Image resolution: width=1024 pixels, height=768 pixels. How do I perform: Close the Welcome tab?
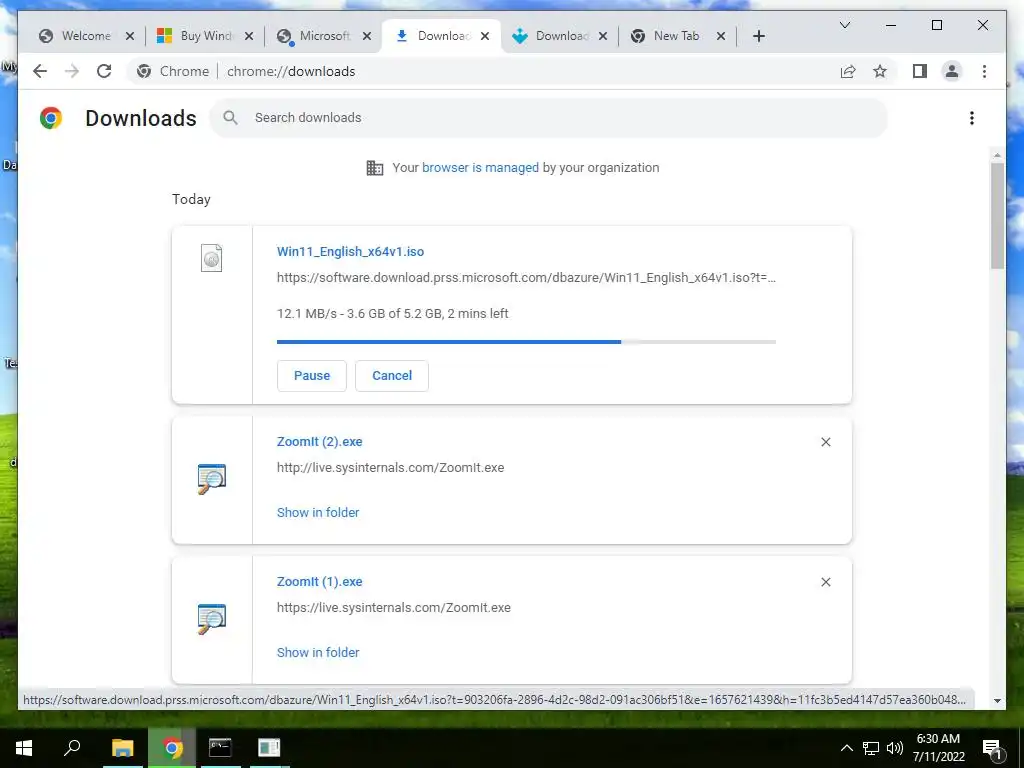(x=130, y=36)
